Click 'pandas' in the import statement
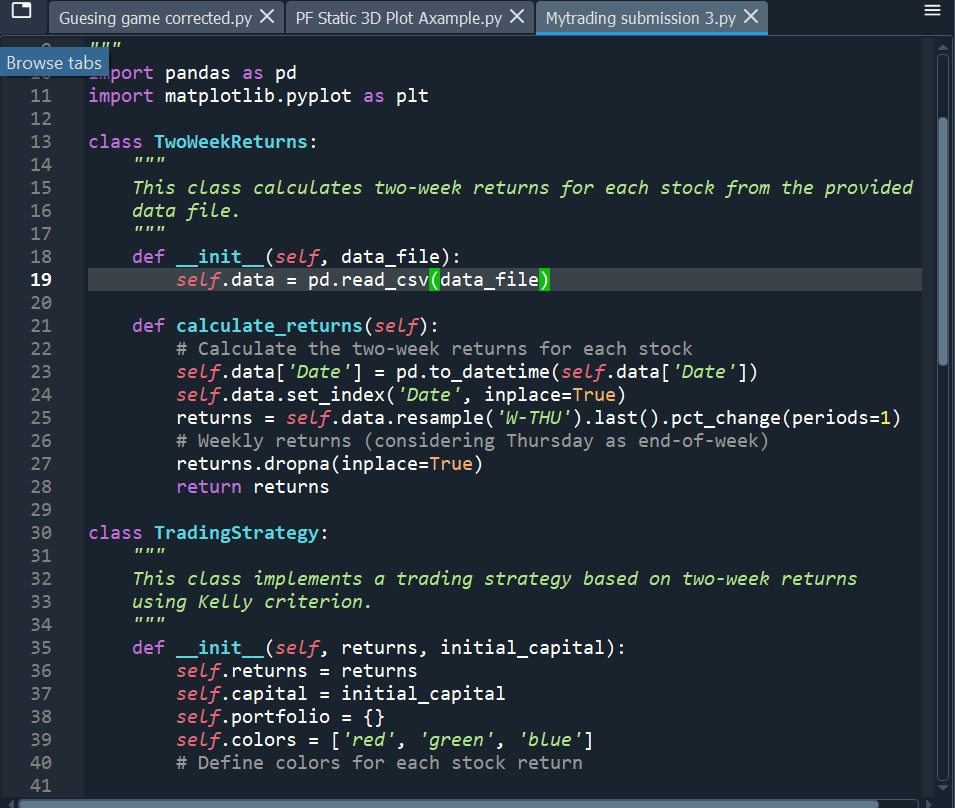Screen dimensions: 955x808 197,73
